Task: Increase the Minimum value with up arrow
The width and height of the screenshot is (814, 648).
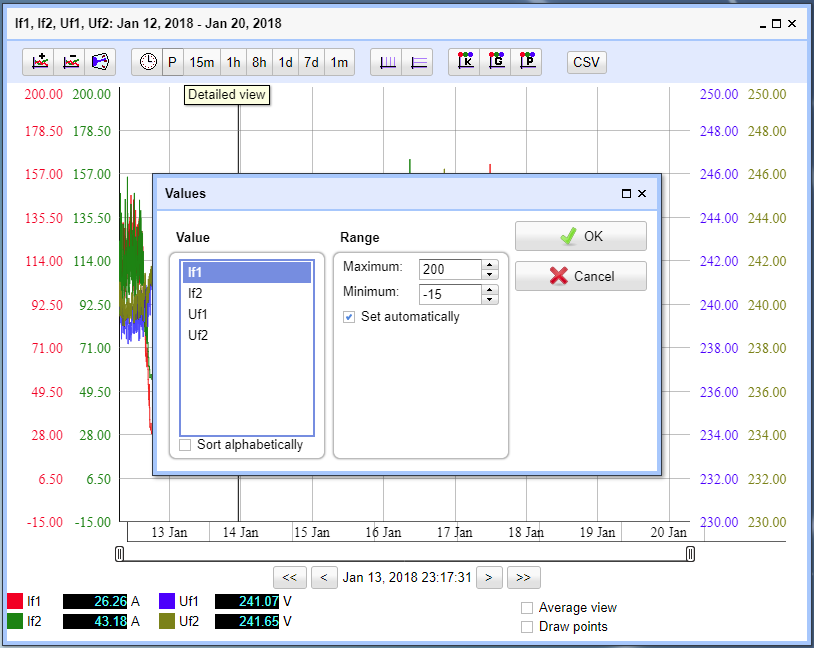Action: [490, 290]
